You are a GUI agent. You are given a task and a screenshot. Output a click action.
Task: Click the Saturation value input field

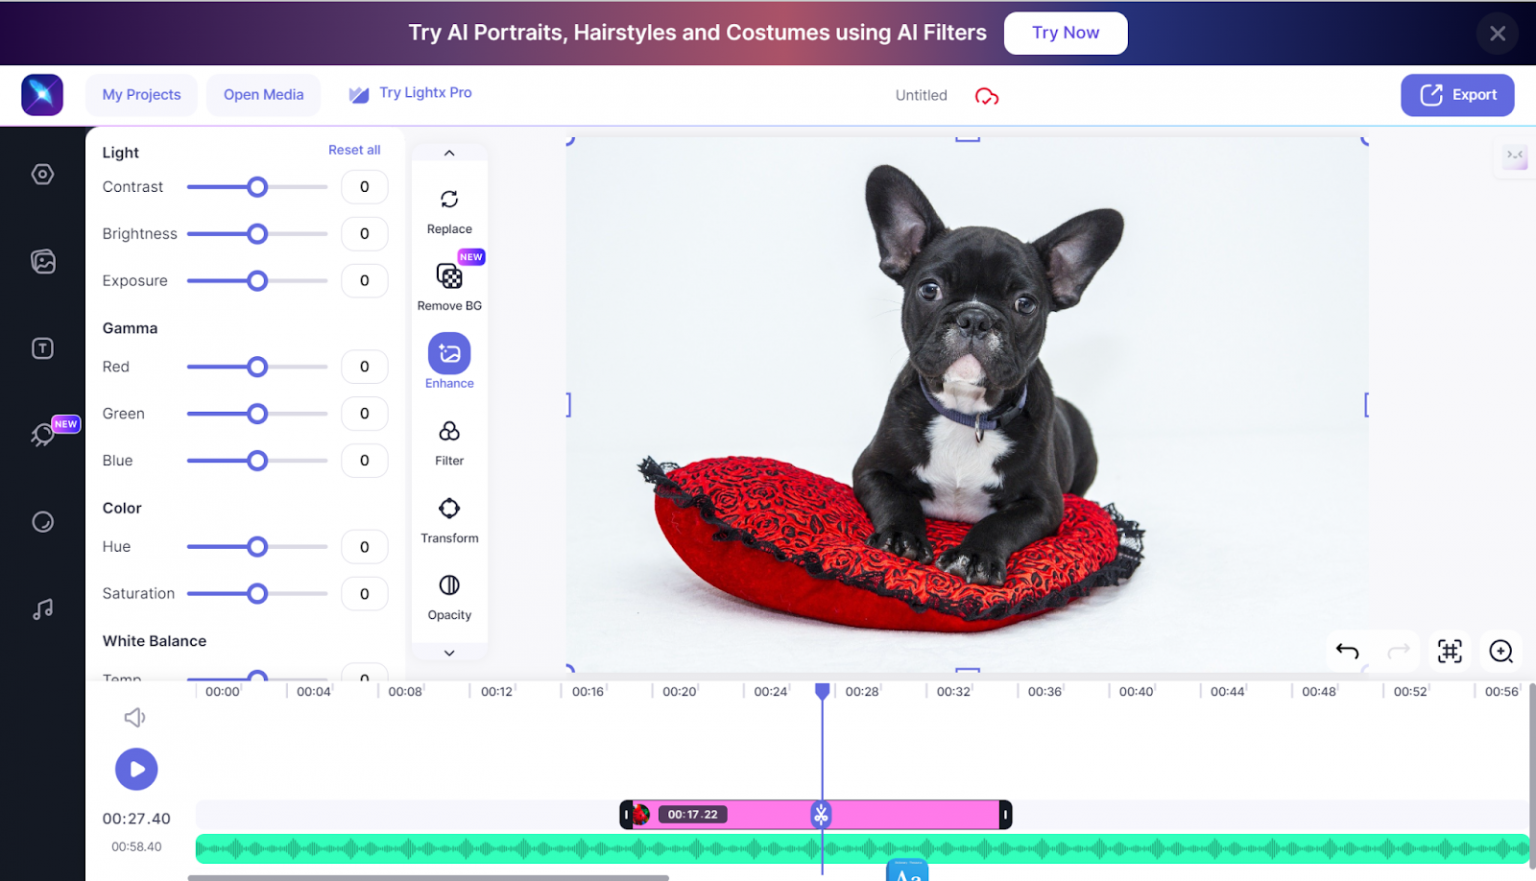pyautogui.click(x=364, y=594)
